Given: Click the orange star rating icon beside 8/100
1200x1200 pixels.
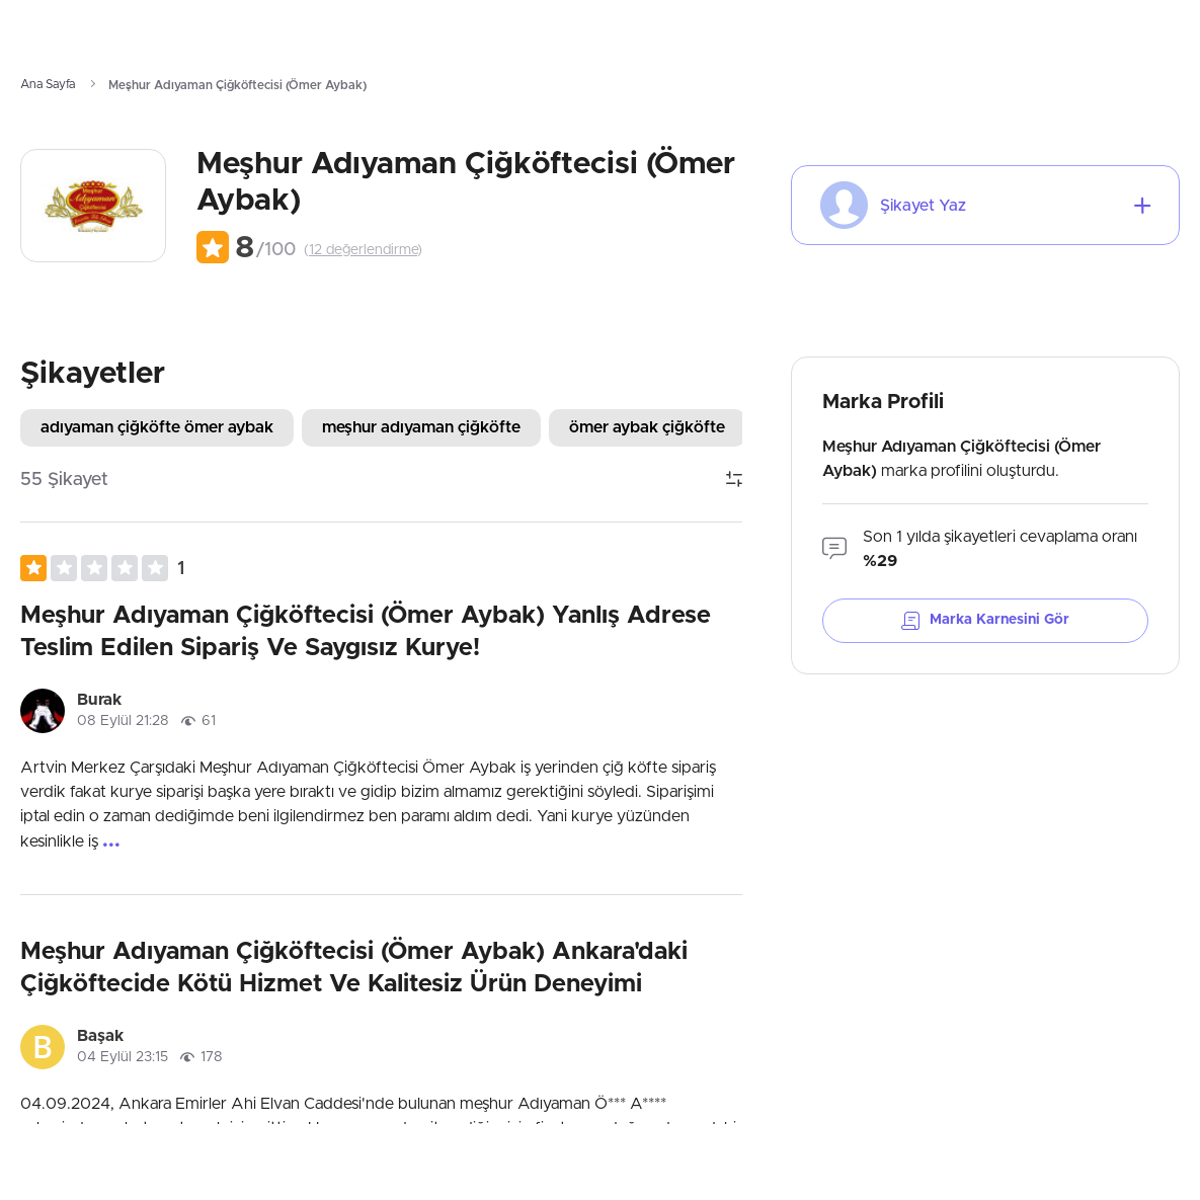Looking at the screenshot, I should (212, 247).
